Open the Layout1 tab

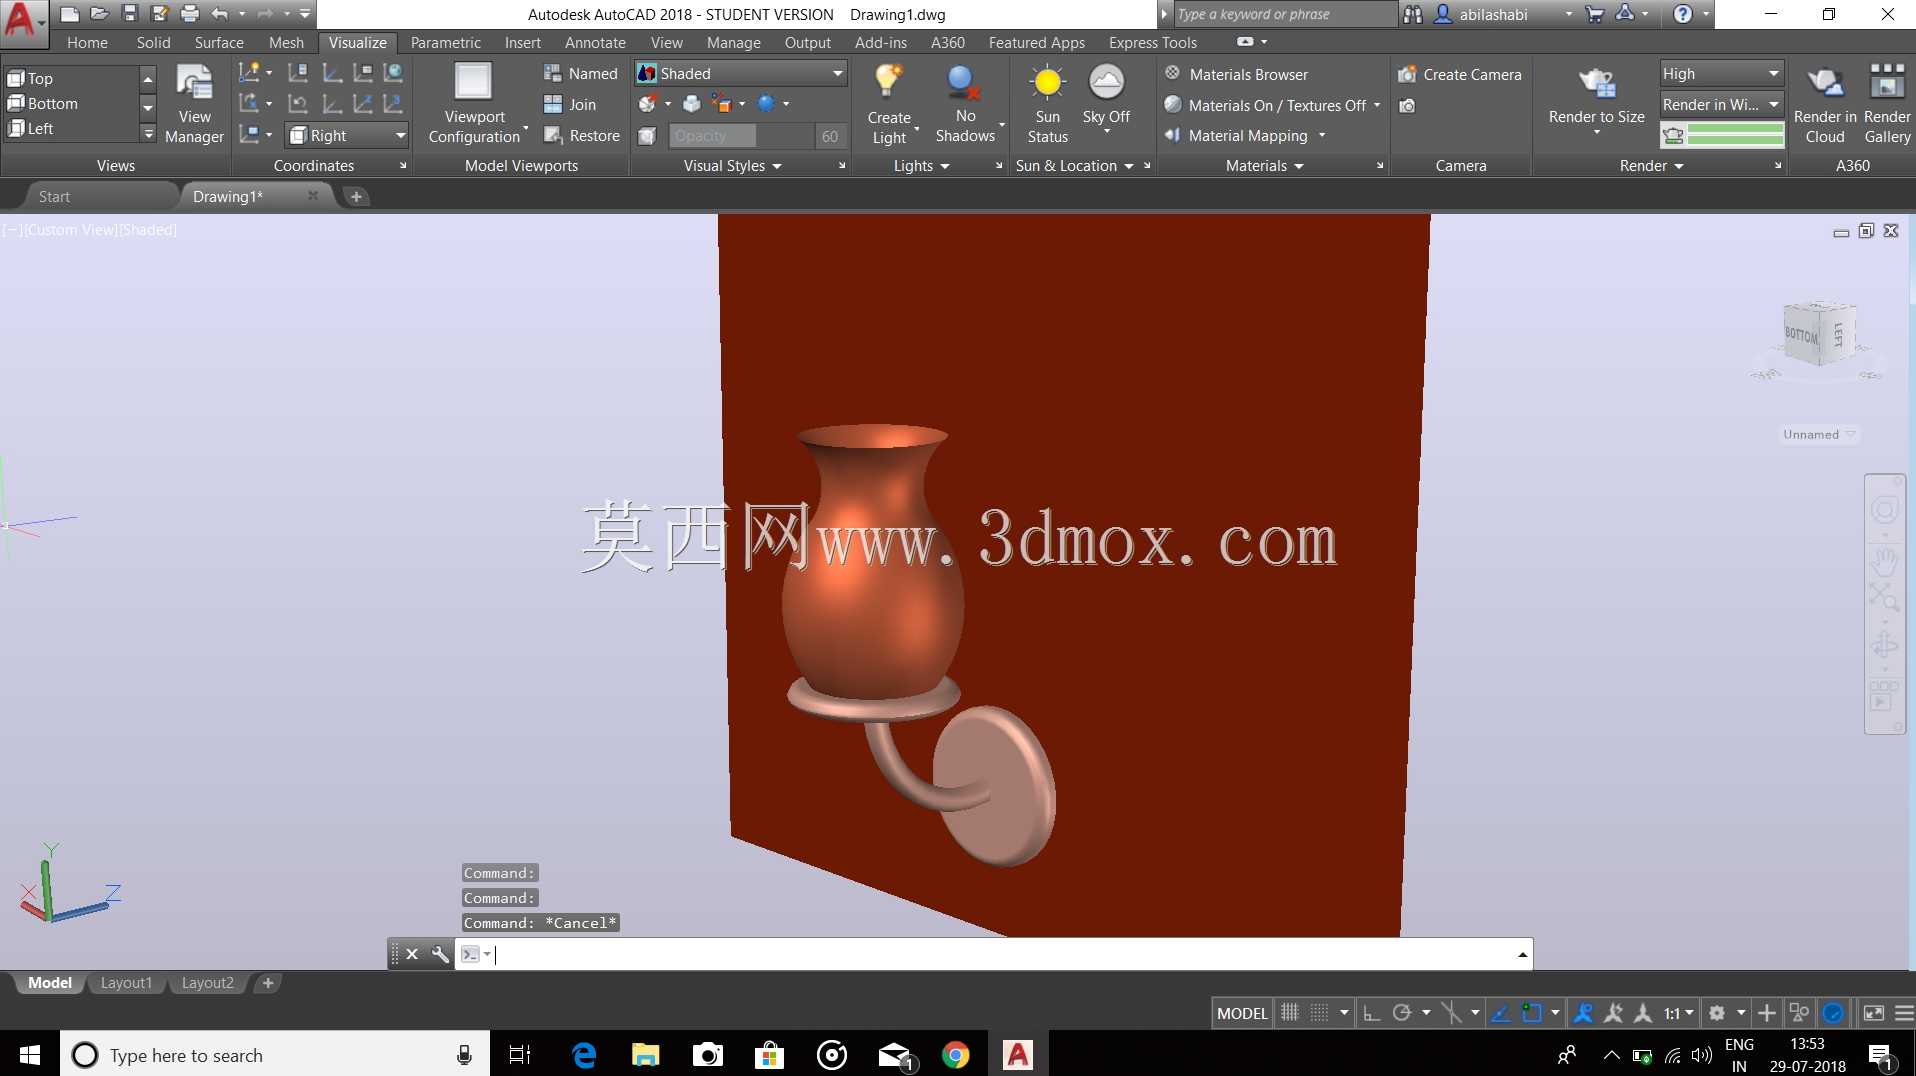[126, 983]
